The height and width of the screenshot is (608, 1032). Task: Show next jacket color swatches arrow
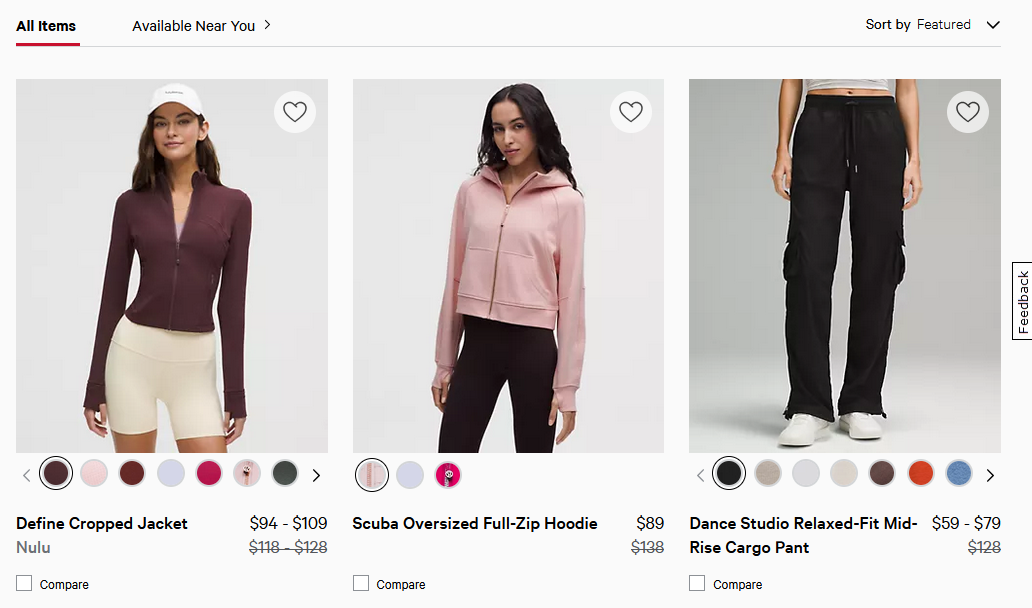tap(317, 475)
